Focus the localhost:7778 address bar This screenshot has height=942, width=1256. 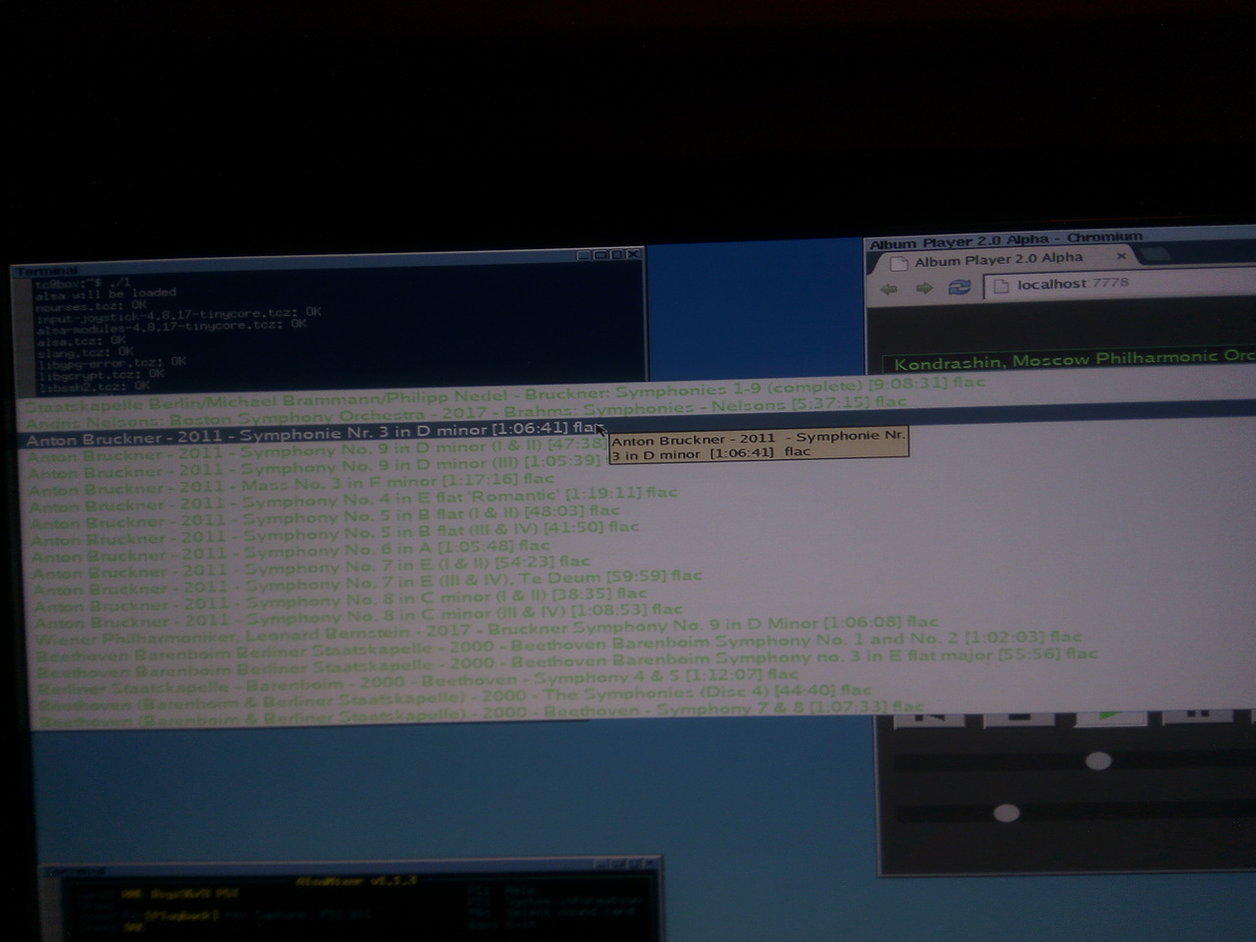tap(1120, 285)
